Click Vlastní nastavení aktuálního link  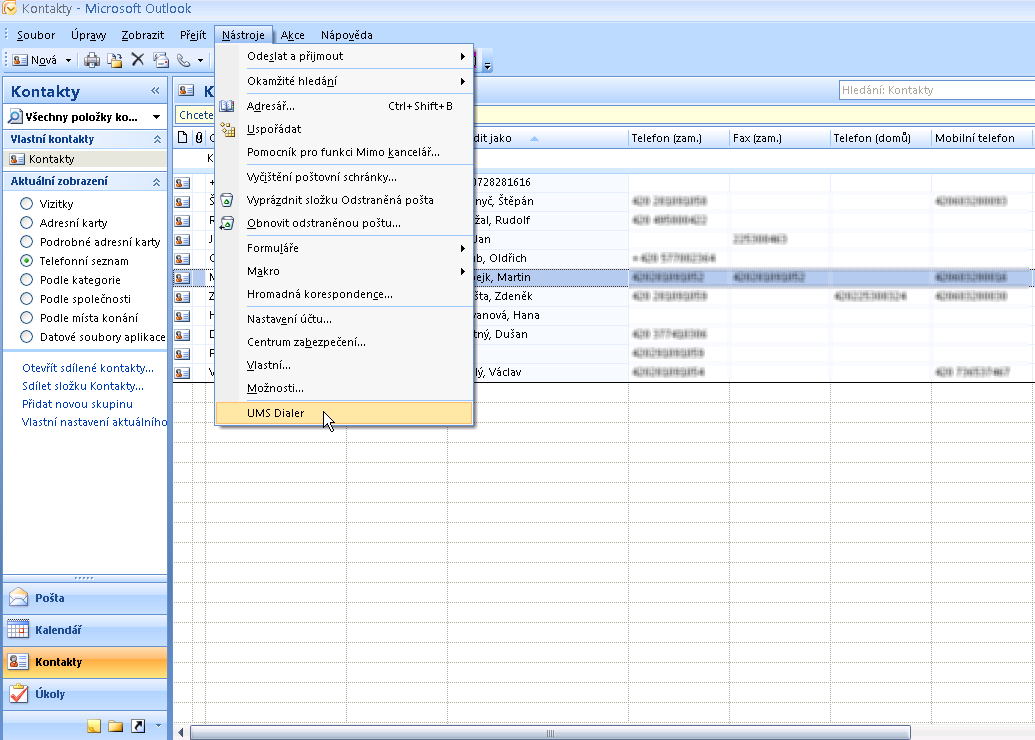click(94, 422)
